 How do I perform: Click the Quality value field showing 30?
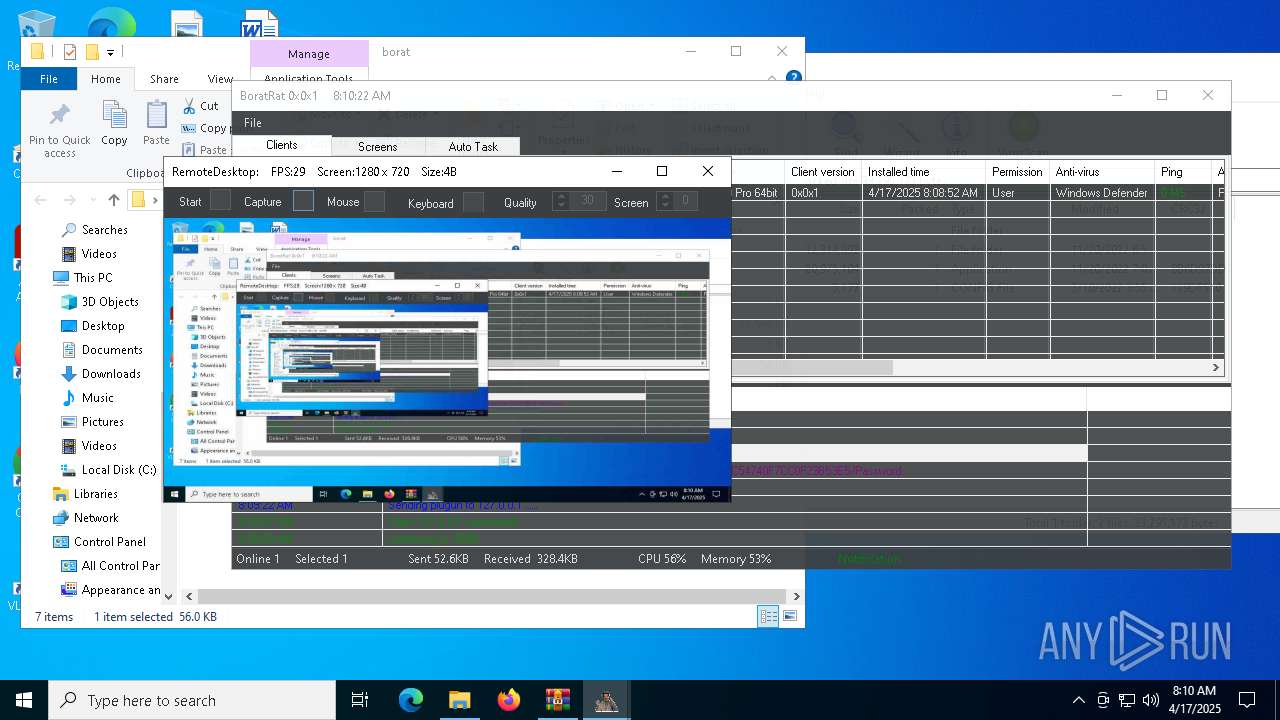coord(587,201)
